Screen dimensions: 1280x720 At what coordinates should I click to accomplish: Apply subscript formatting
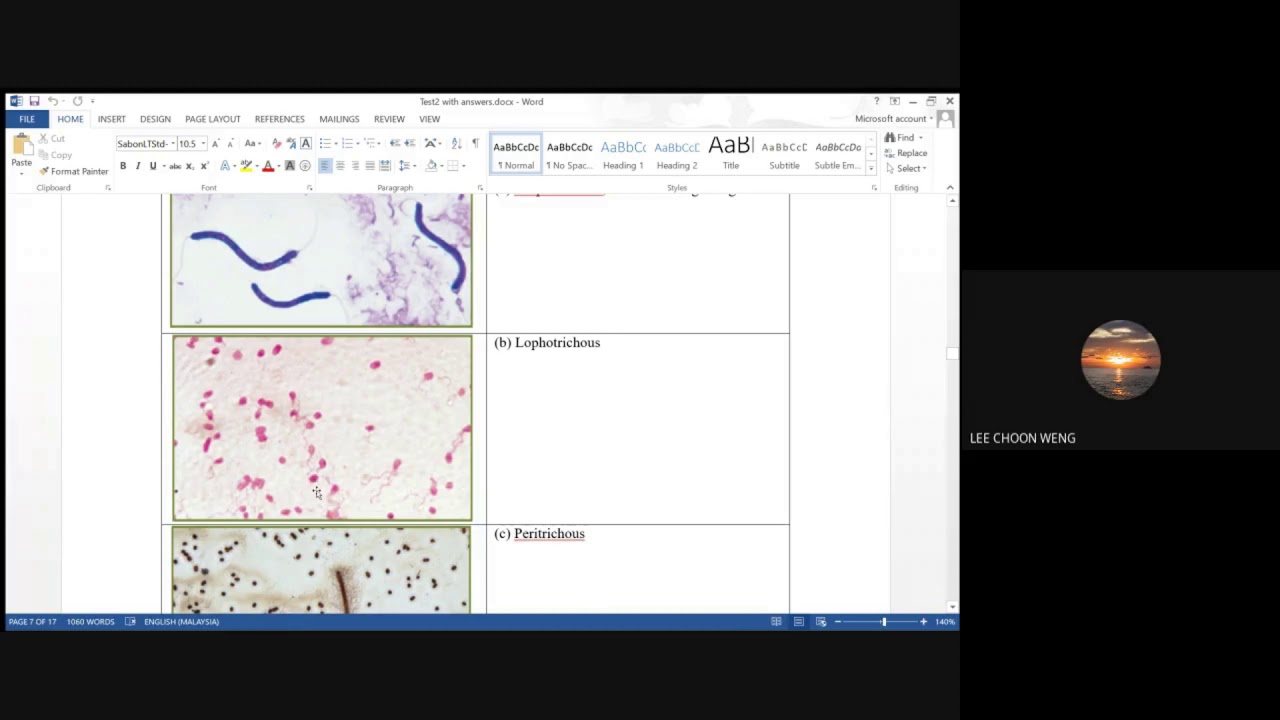190,166
